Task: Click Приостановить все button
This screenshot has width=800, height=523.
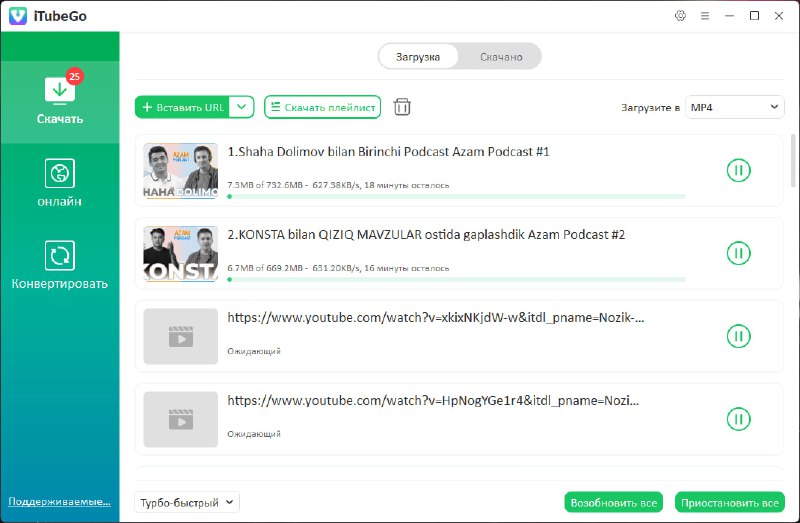Action: (x=730, y=503)
